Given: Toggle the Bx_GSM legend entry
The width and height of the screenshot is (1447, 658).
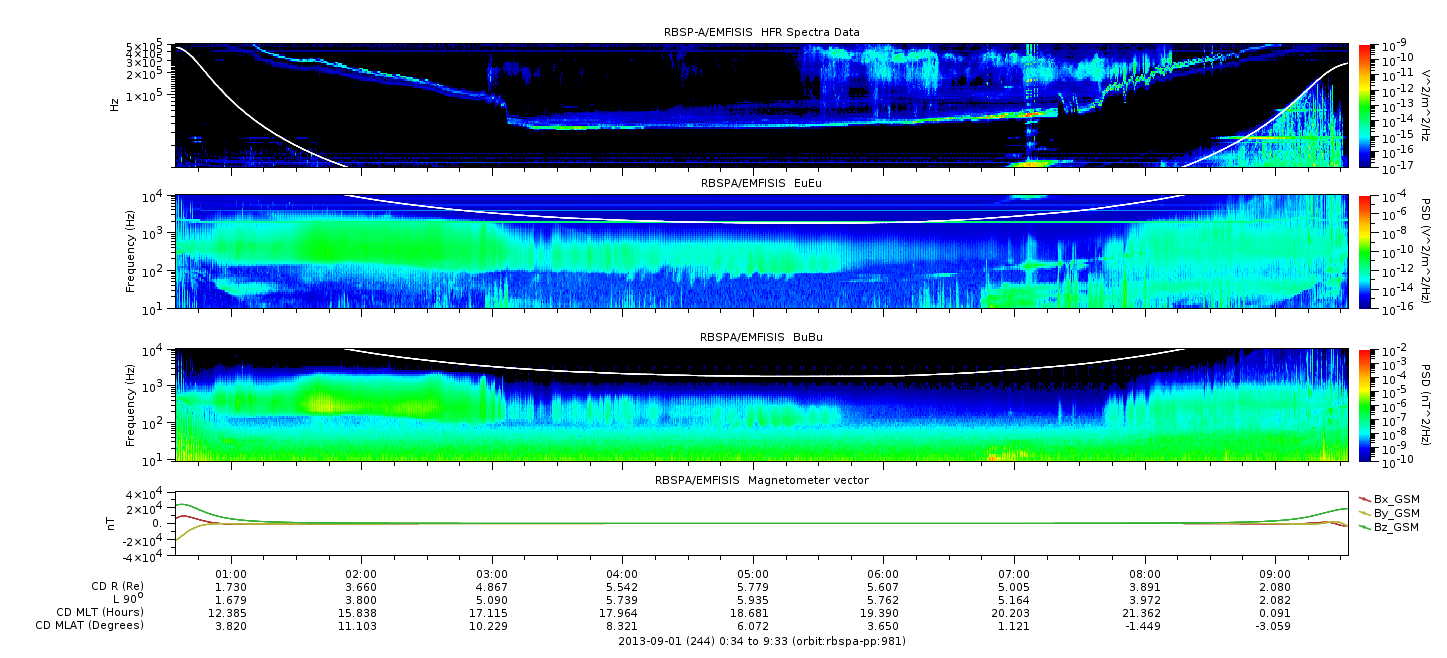Looking at the screenshot, I should point(1395,498).
